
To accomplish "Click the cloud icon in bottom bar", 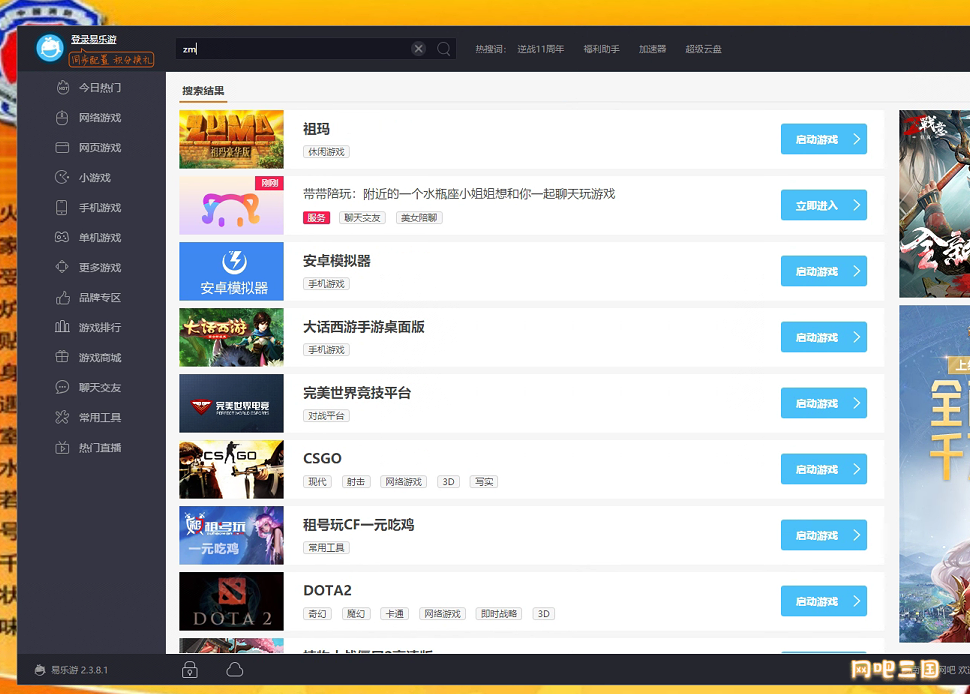I will click(234, 670).
